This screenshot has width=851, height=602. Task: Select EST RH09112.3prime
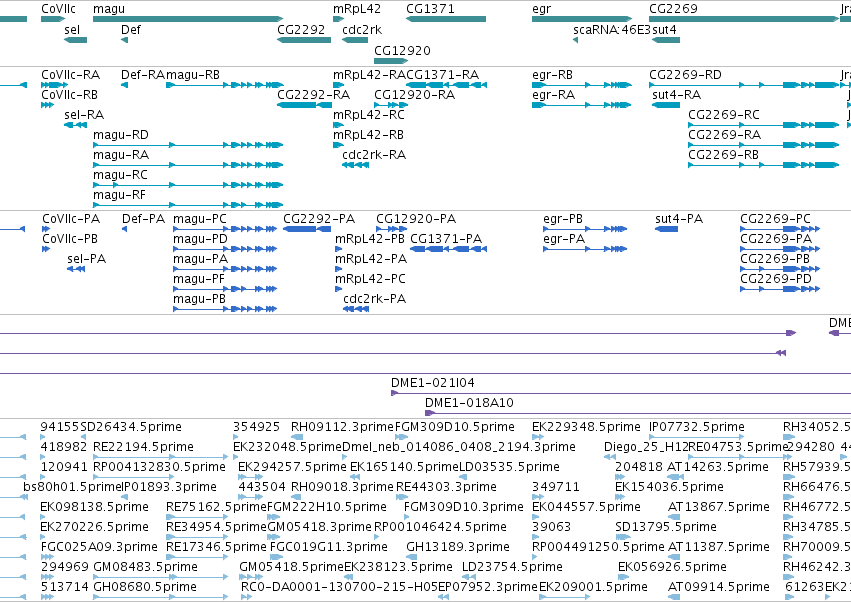[x=342, y=427]
